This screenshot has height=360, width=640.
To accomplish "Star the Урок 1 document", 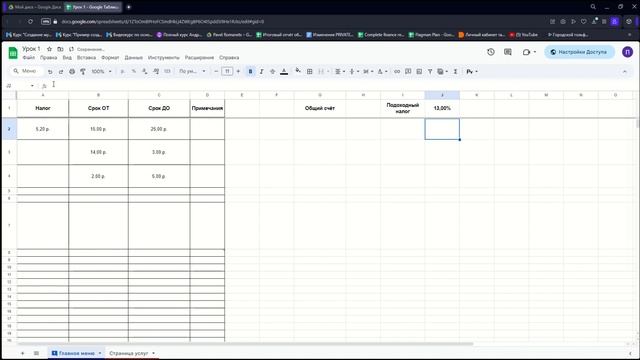I will pyautogui.click(x=49, y=49).
